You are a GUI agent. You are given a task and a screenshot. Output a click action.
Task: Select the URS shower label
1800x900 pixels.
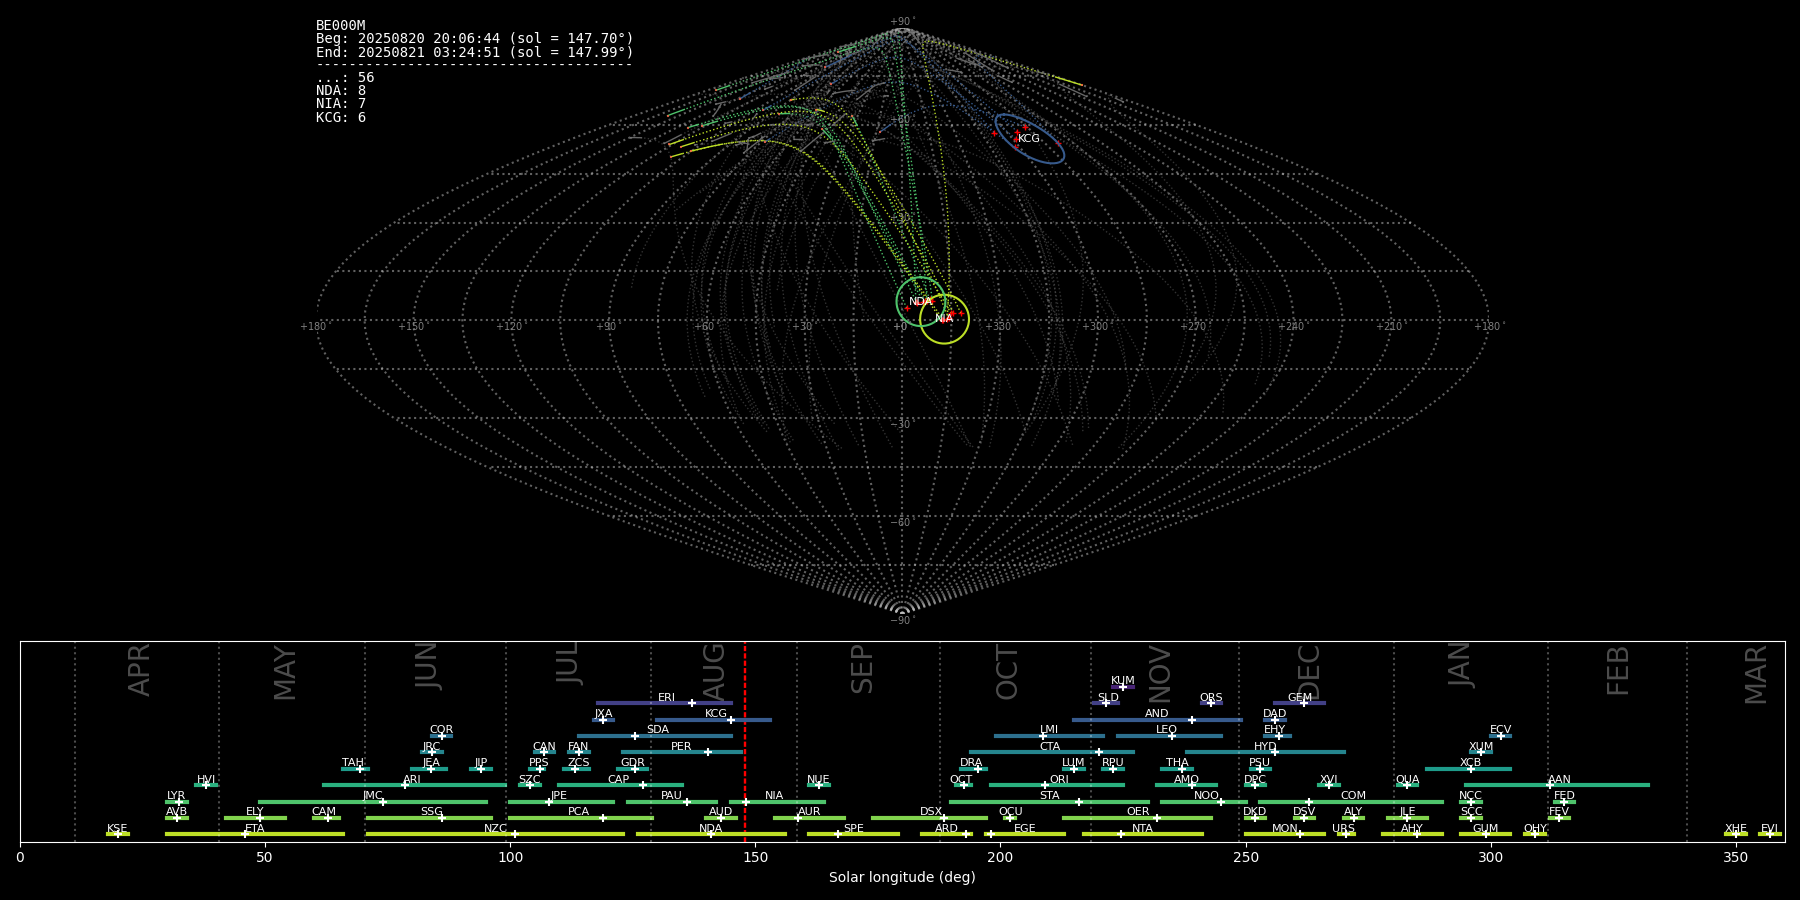coord(1343,829)
